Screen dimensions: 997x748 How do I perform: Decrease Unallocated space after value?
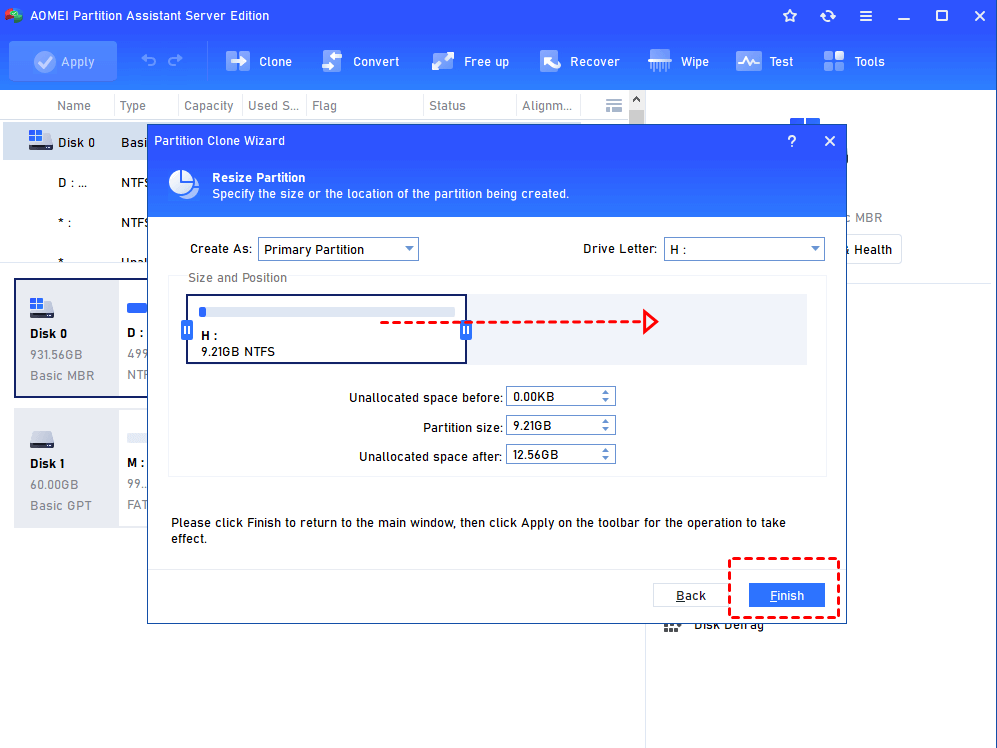605,459
